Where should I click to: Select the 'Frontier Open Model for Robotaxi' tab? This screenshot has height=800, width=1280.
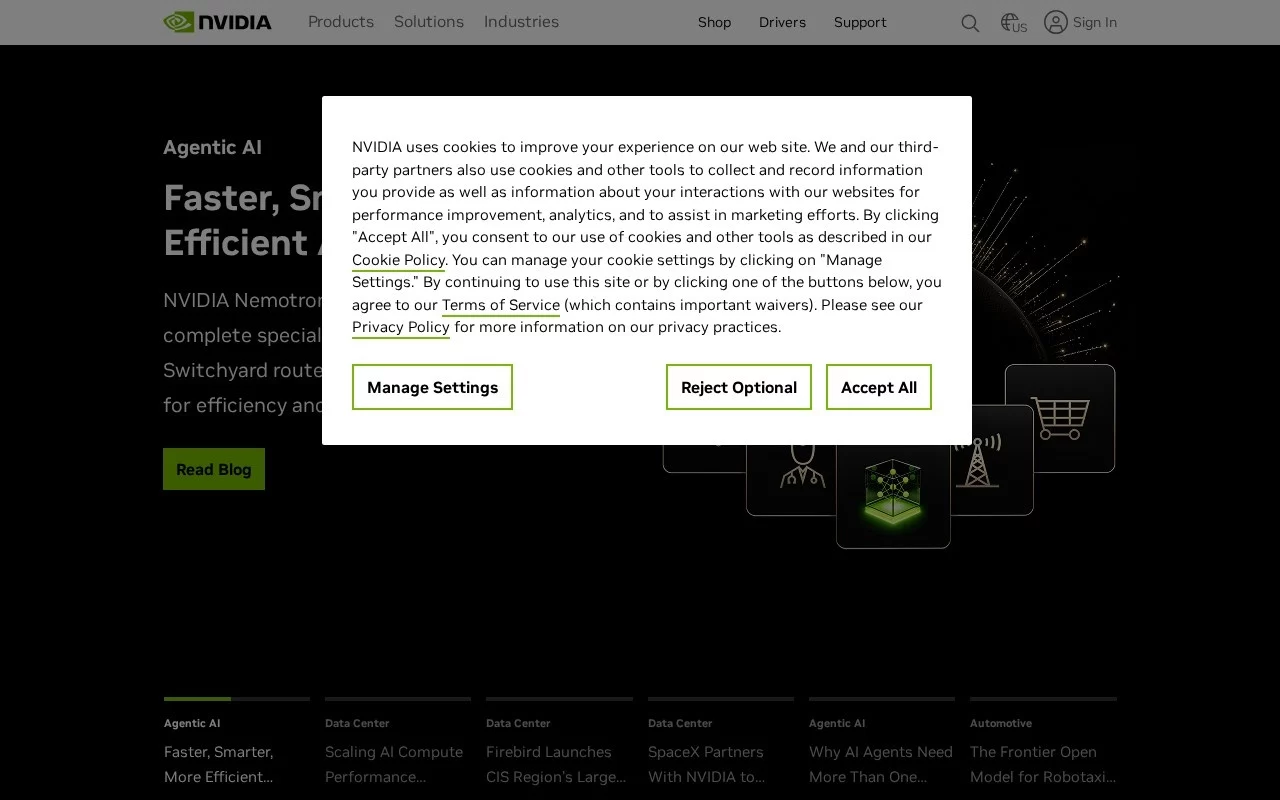[1043, 743]
